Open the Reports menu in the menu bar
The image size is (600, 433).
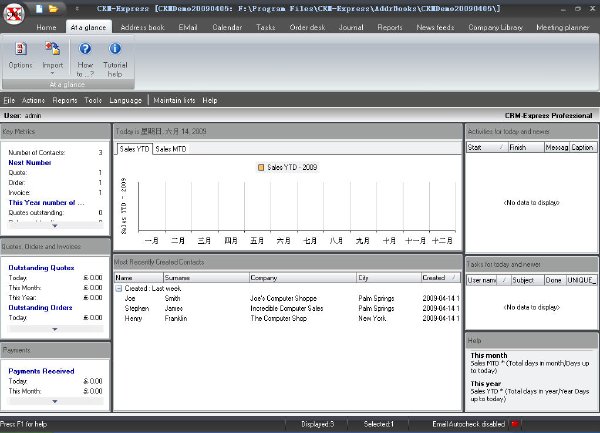(x=65, y=100)
